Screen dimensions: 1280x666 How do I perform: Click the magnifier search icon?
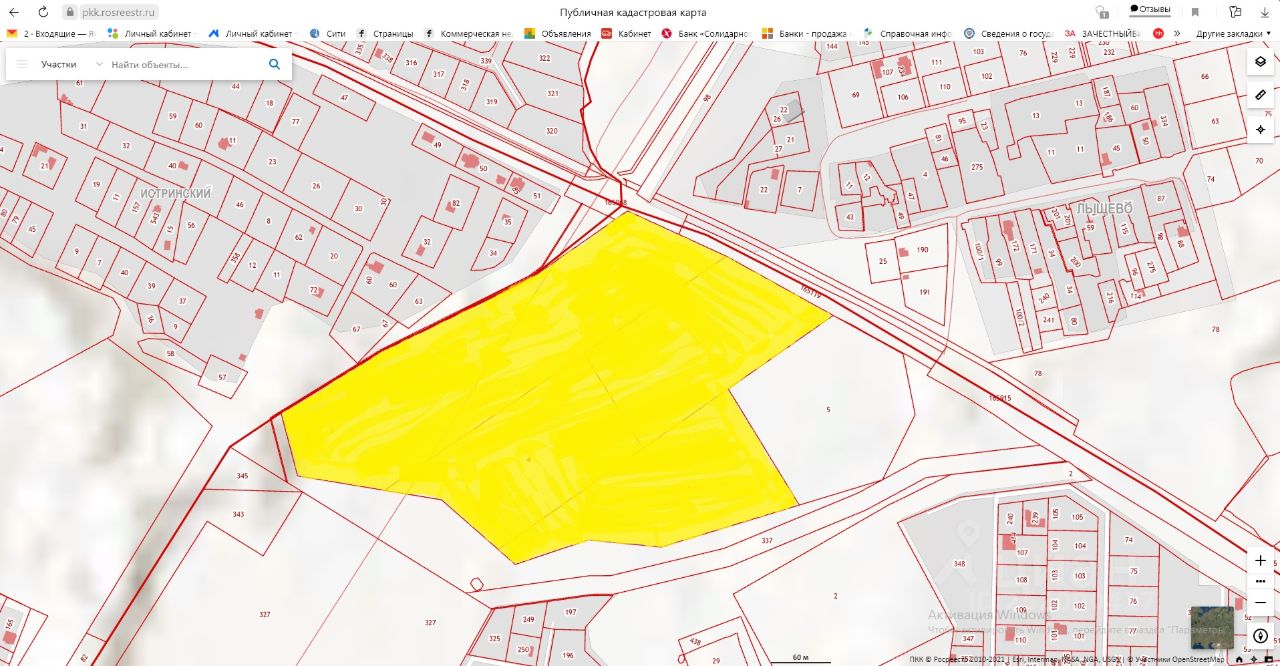[x=274, y=64]
